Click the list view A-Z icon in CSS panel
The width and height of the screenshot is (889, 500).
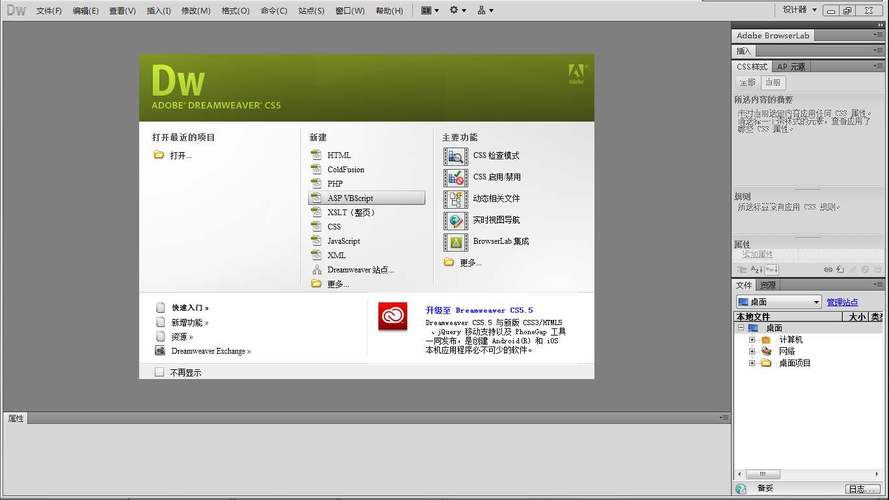(x=756, y=269)
